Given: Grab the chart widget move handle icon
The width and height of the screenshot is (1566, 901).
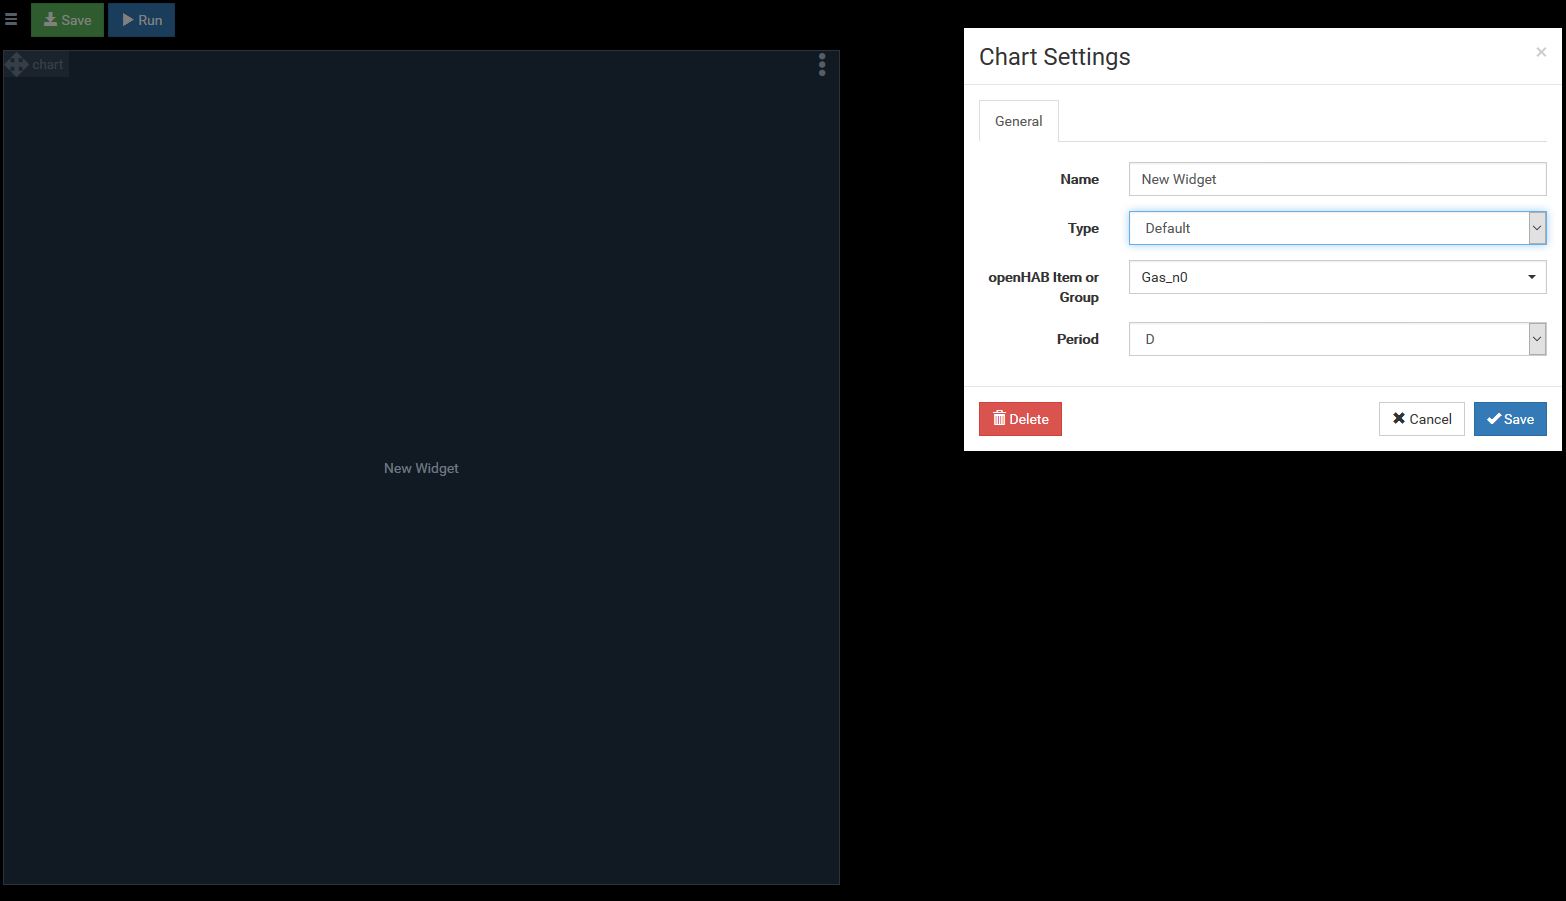Looking at the screenshot, I should pyautogui.click(x=16, y=65).
